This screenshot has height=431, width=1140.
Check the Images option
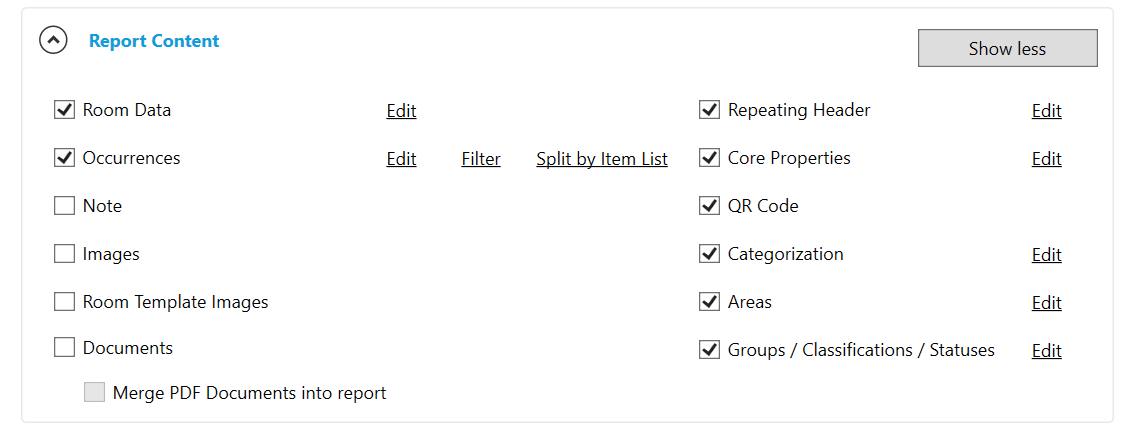coord(65,254)
